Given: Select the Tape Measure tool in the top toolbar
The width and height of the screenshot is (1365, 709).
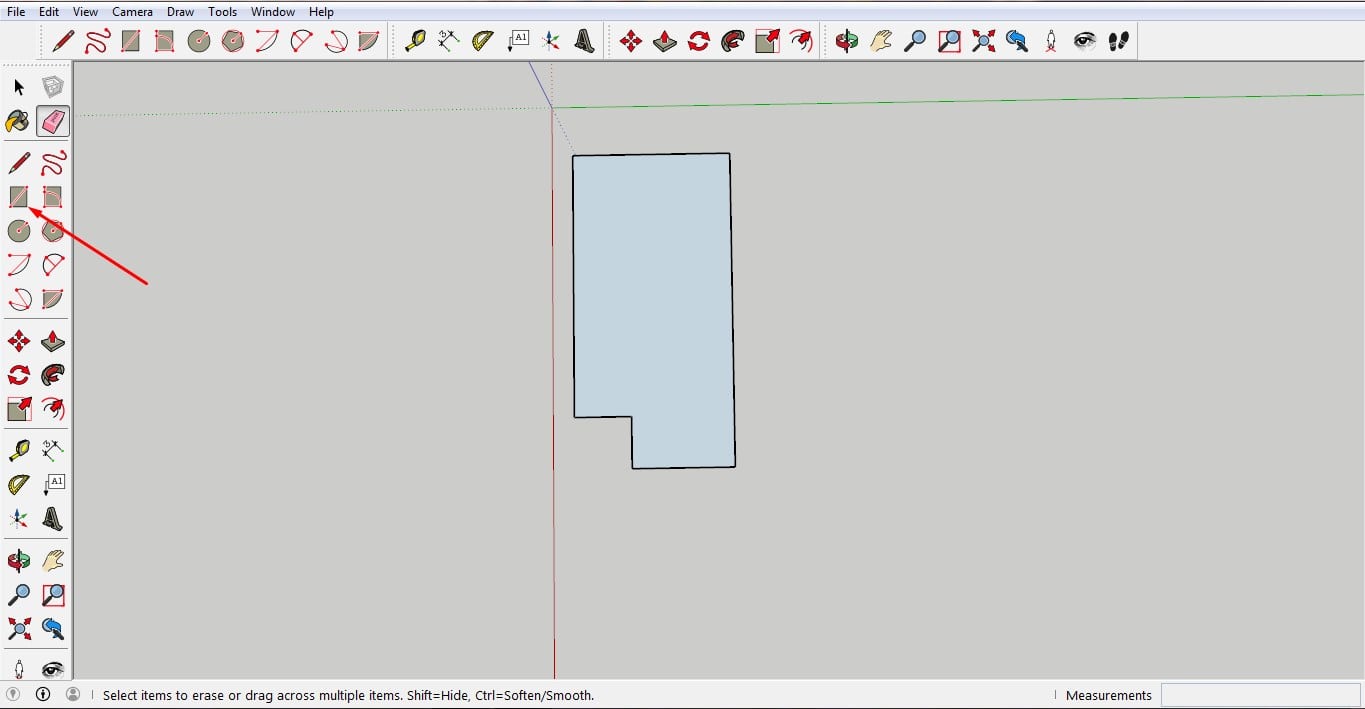Looking at the screenshot, I should point(415,41).
